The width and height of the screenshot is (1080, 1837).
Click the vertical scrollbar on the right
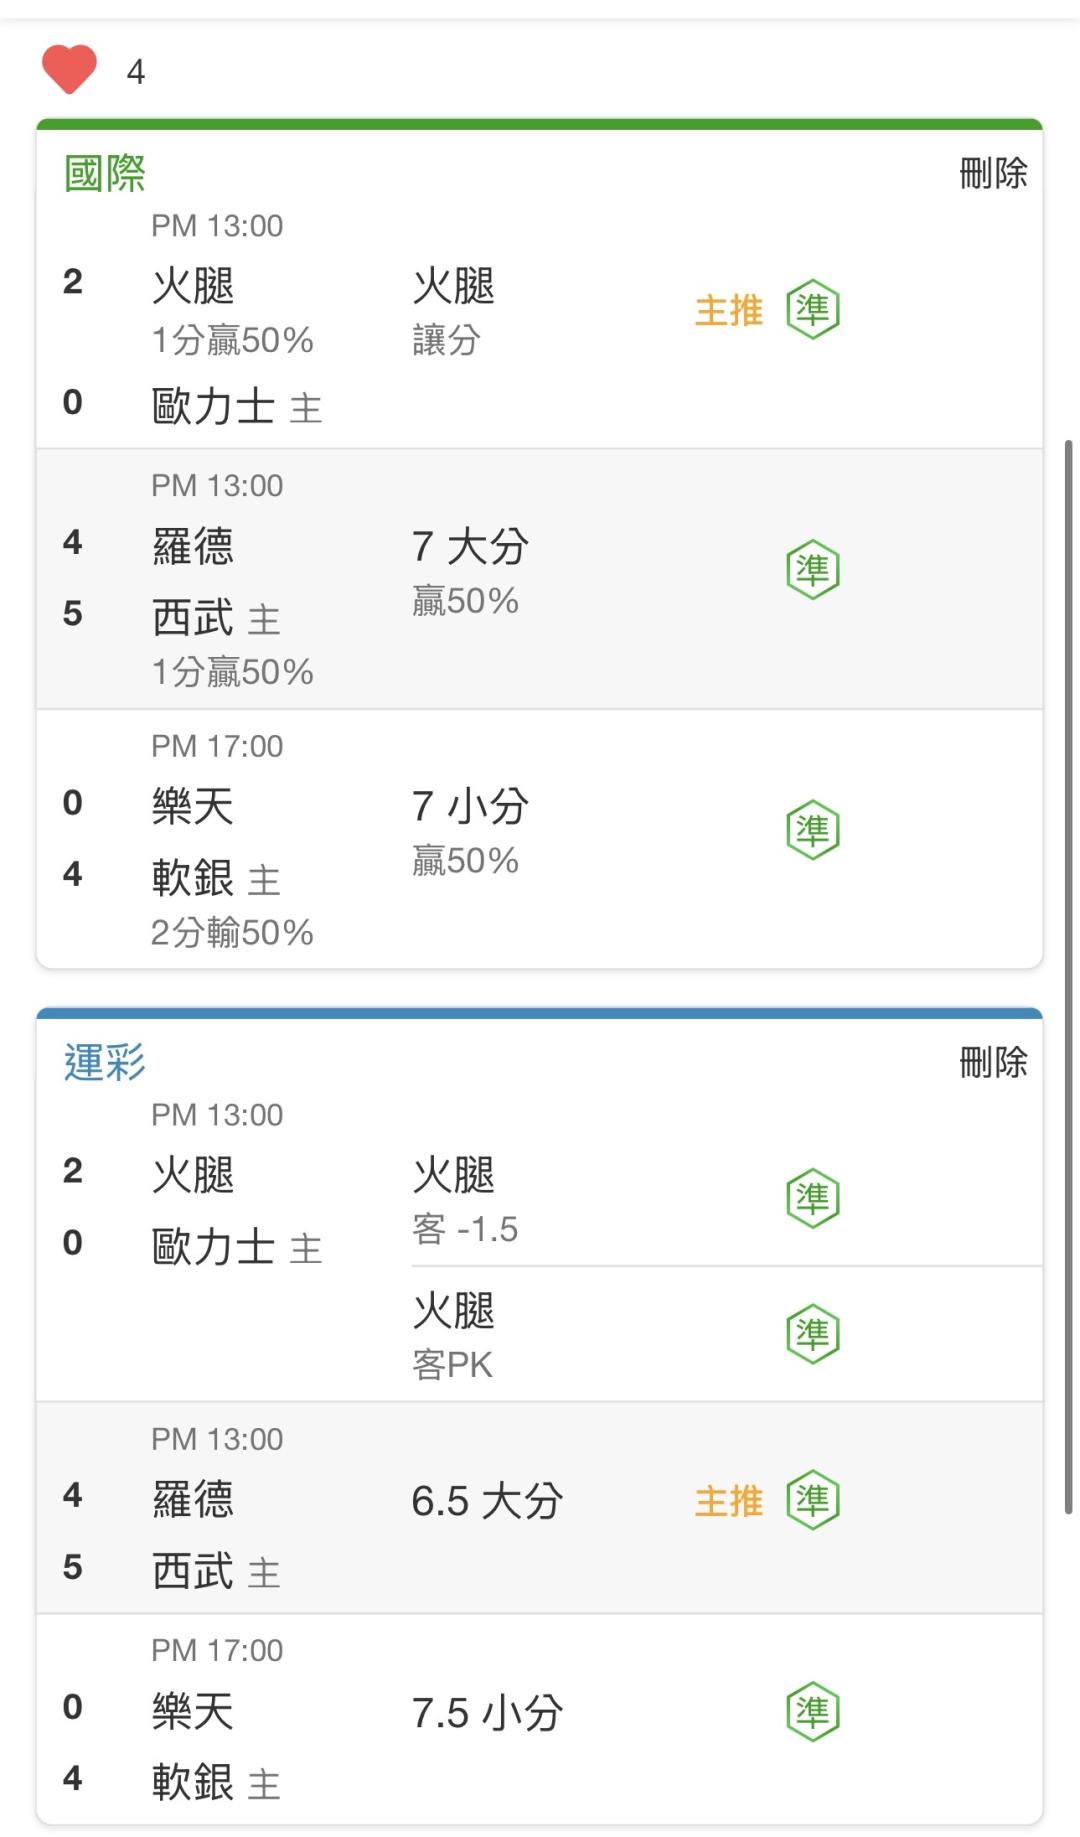[1068, 975]
